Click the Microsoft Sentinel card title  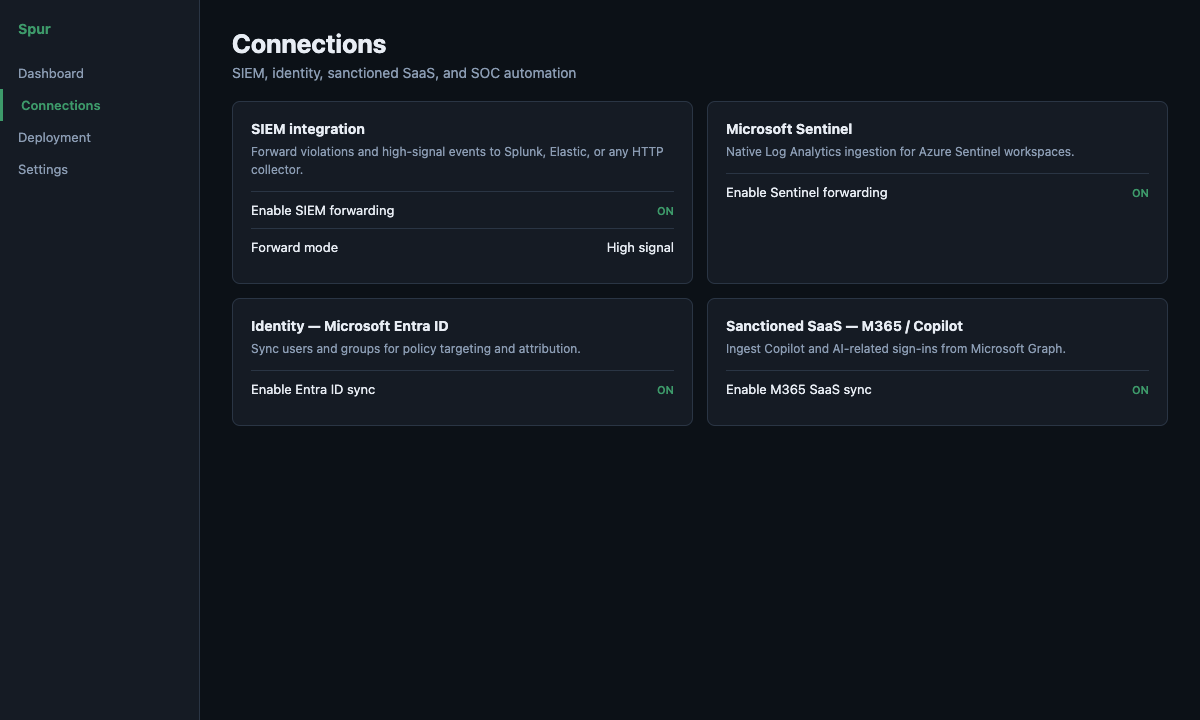coord(789,129)
